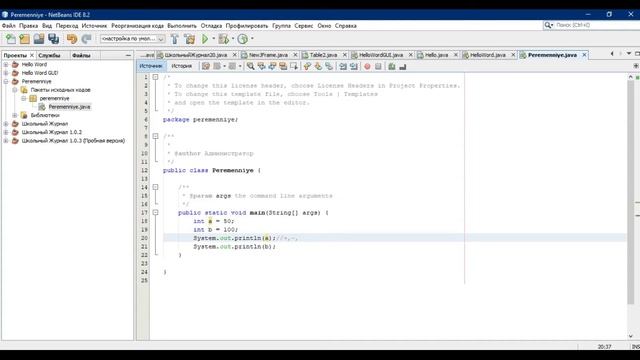
Task: Open the Файл menu
Action: 9,26
